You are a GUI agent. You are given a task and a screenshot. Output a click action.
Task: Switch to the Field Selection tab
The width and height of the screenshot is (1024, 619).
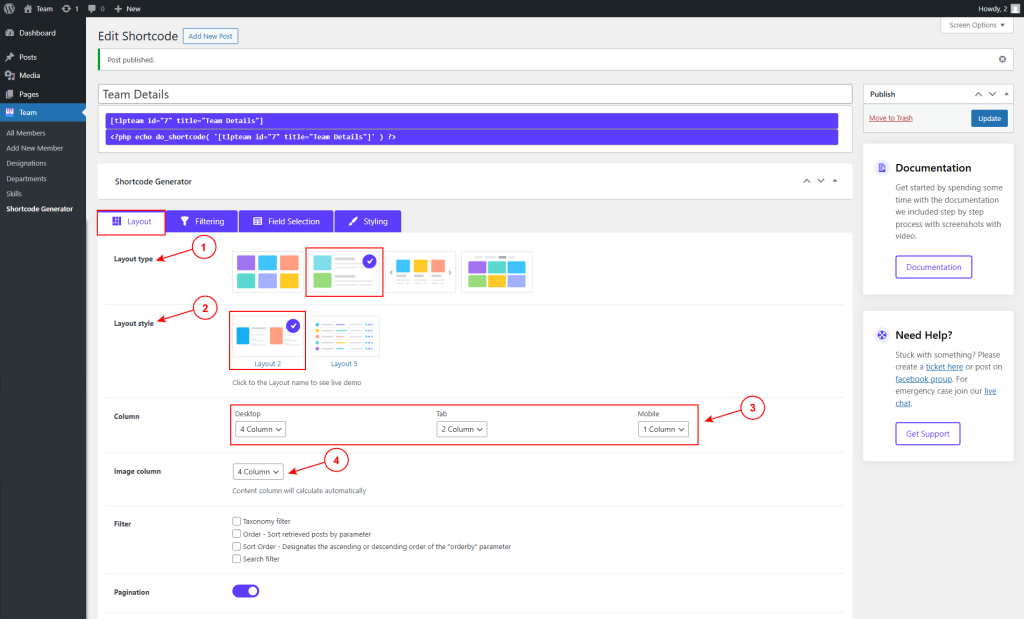point(286,221)
